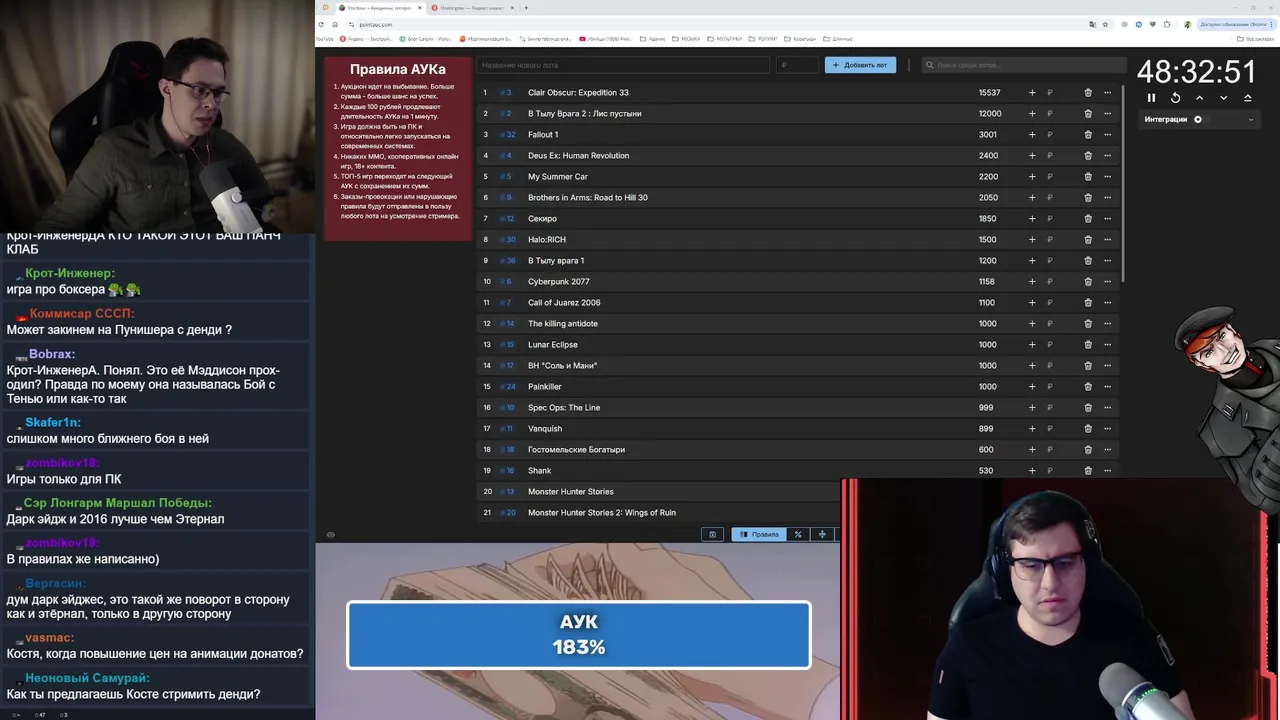Click ruble icon on Shank row
This screenshot has width=1280, height=720.
coord(1050,471)
